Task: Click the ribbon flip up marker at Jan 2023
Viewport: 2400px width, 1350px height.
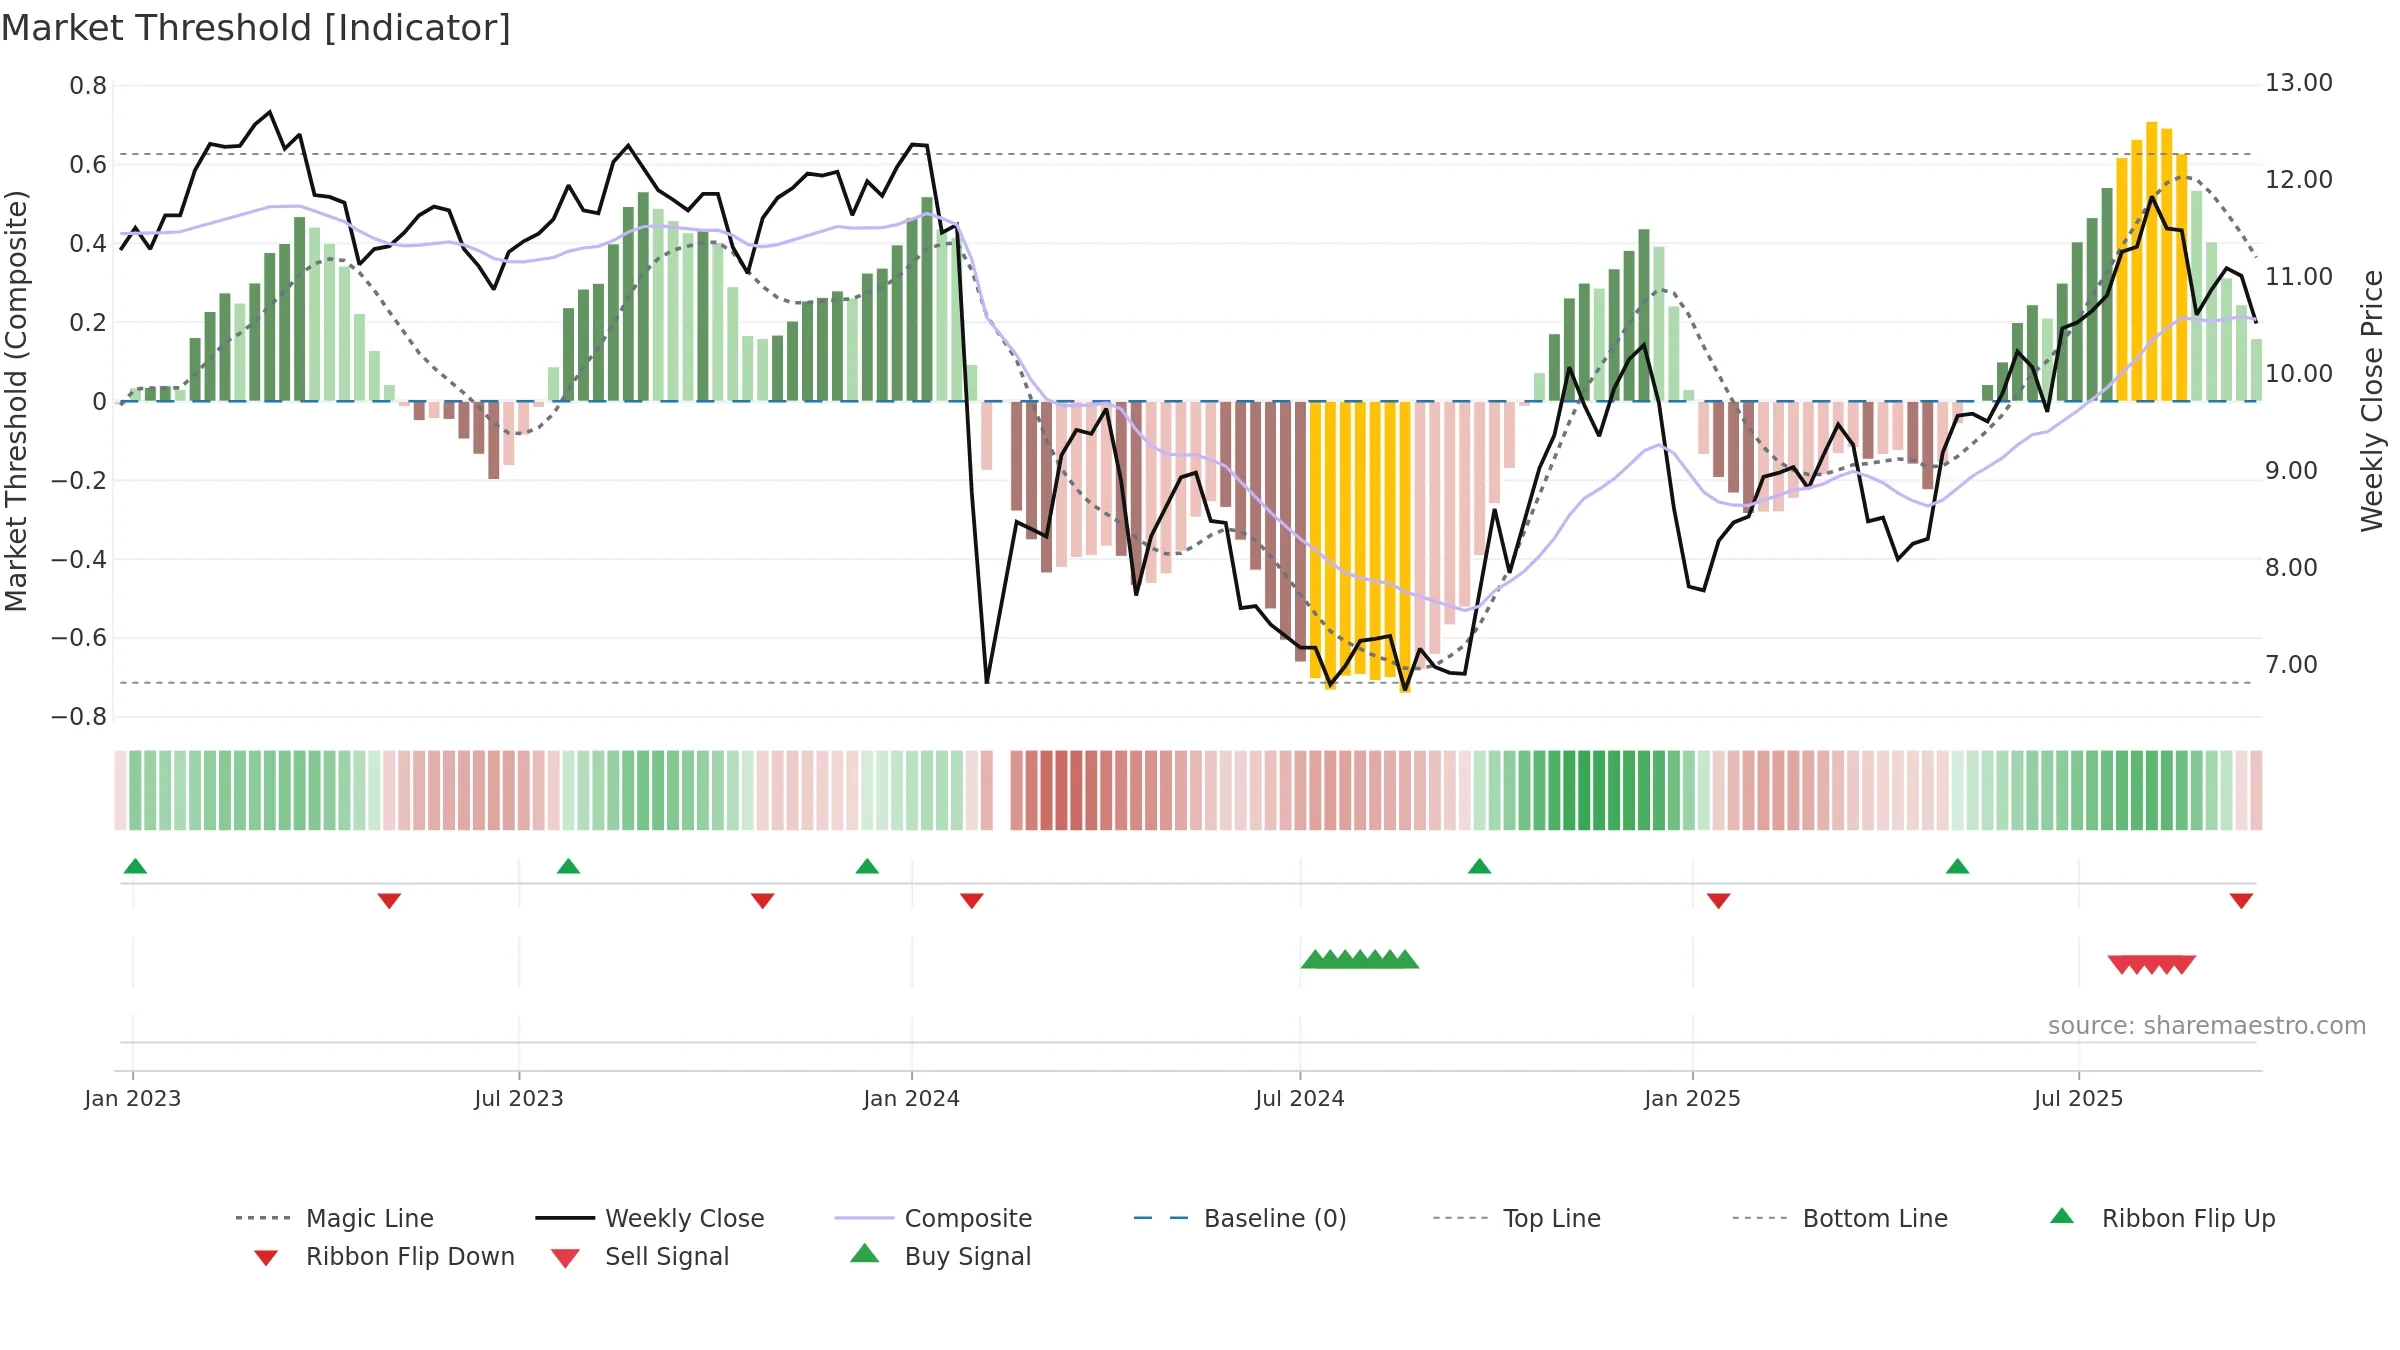Action: pos(135,866)
